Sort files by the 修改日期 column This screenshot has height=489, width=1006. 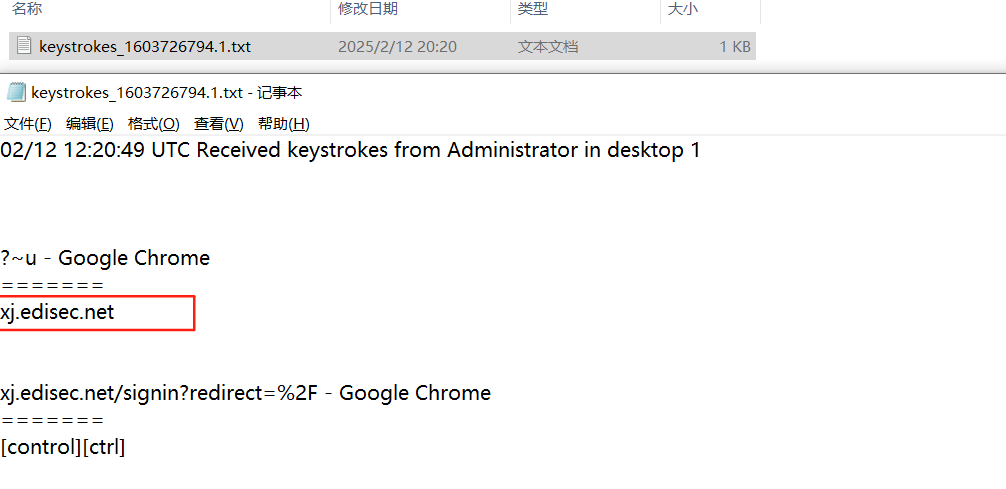368,9
